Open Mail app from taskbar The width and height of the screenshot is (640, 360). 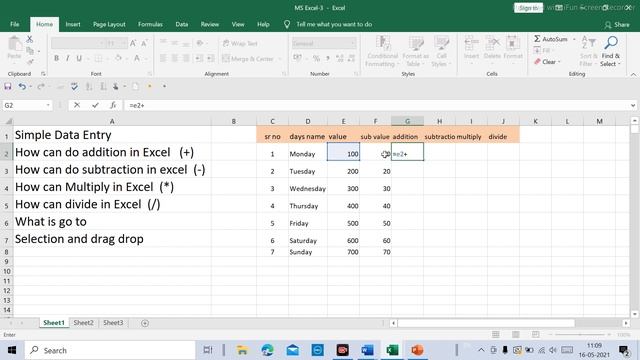[293, 350]
